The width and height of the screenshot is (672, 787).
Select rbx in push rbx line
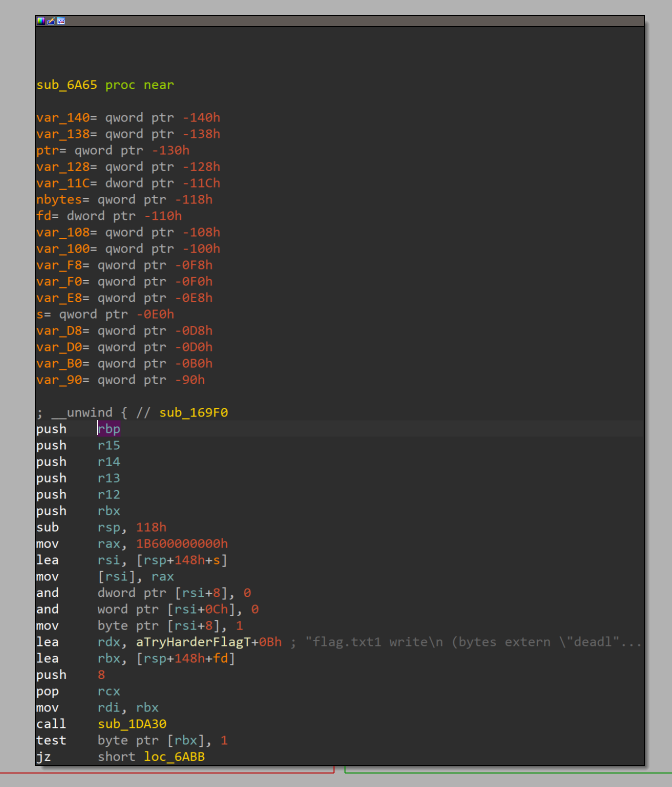tap(109, 511)
